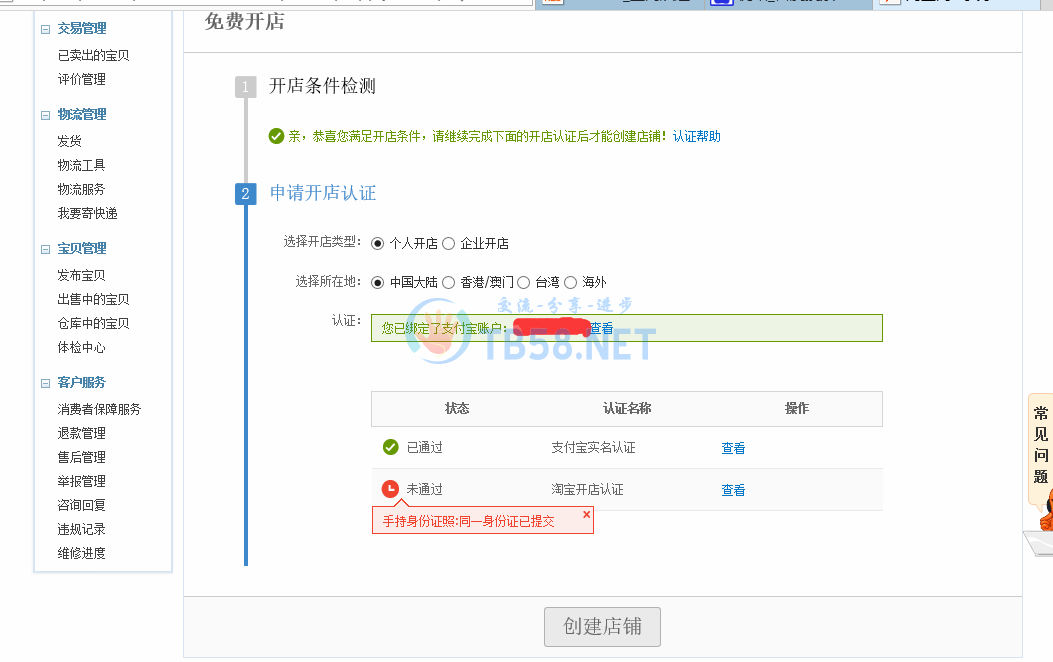Click the 淘宝开店认证 cell text

coord(587,490)
